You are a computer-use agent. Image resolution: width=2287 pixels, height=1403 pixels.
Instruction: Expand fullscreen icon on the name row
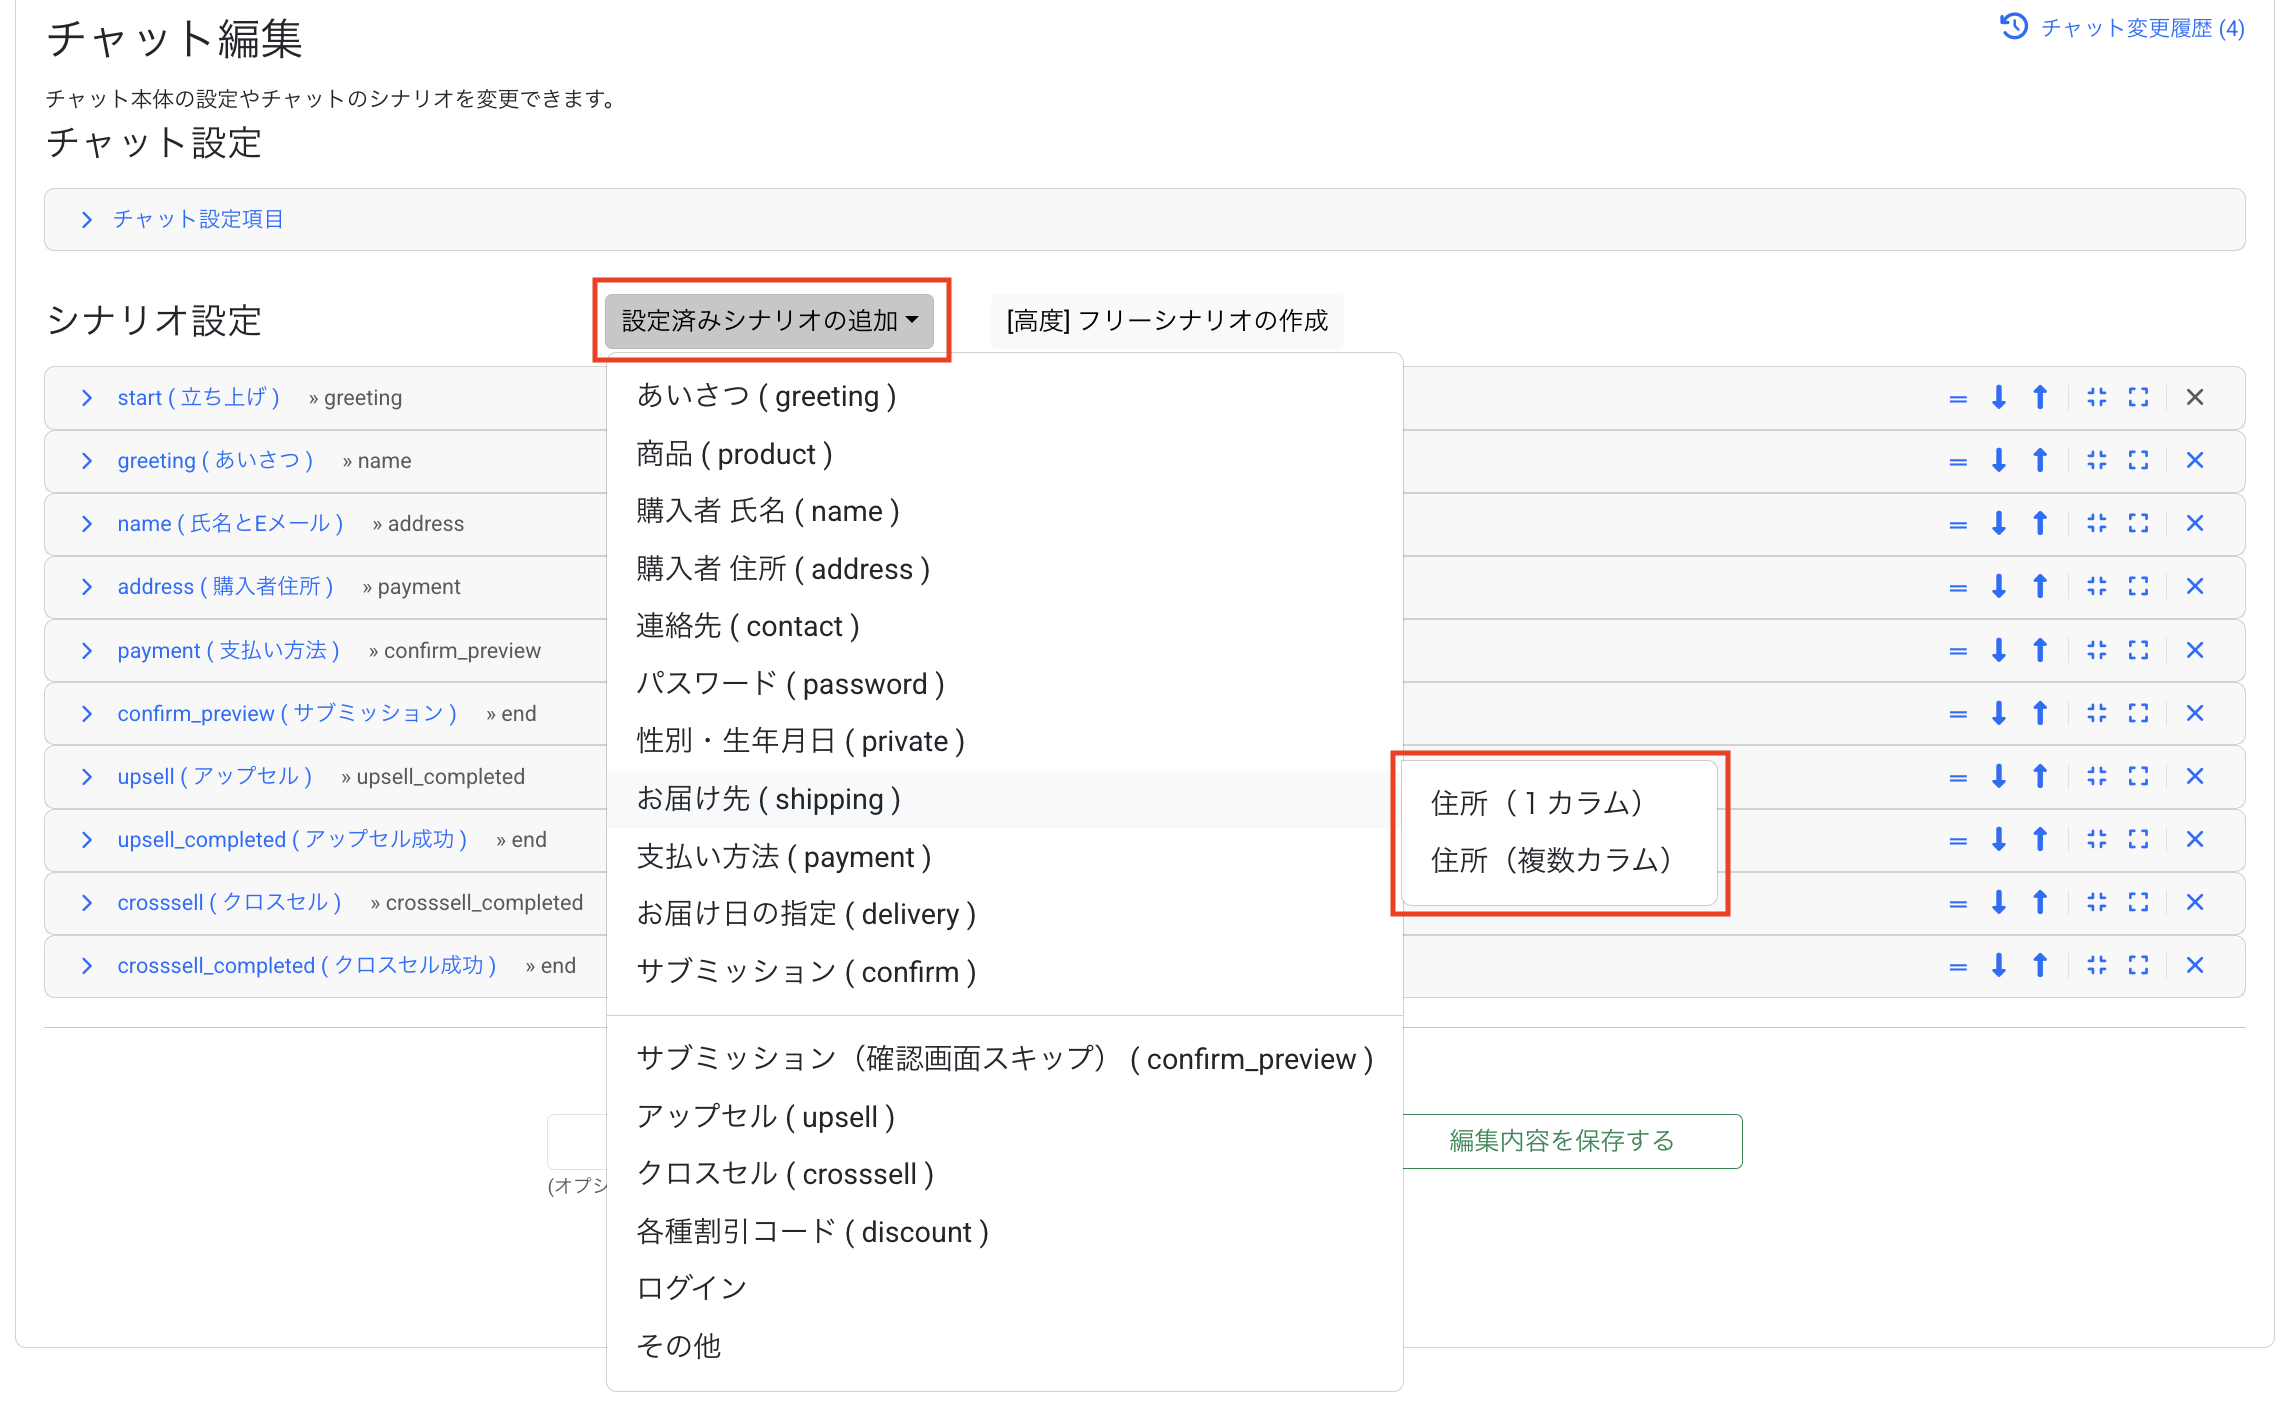click(2138, 523)
